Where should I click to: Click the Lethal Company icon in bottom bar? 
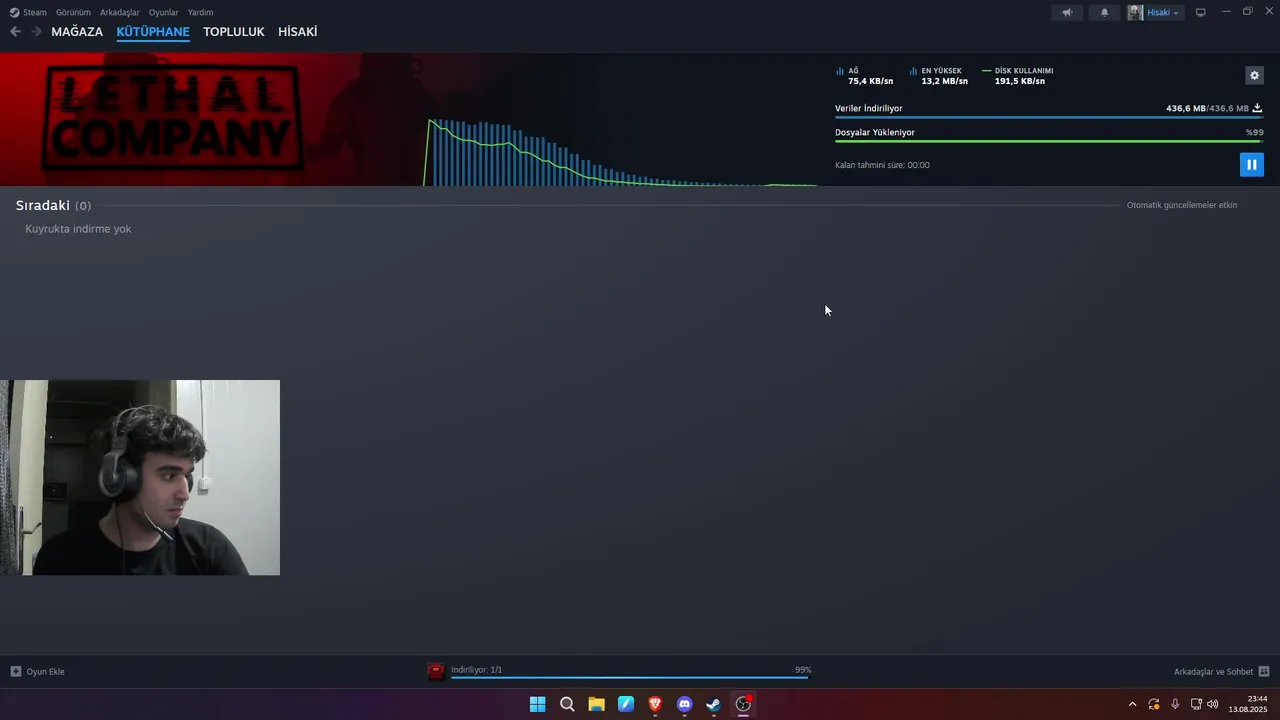(436, 671)
